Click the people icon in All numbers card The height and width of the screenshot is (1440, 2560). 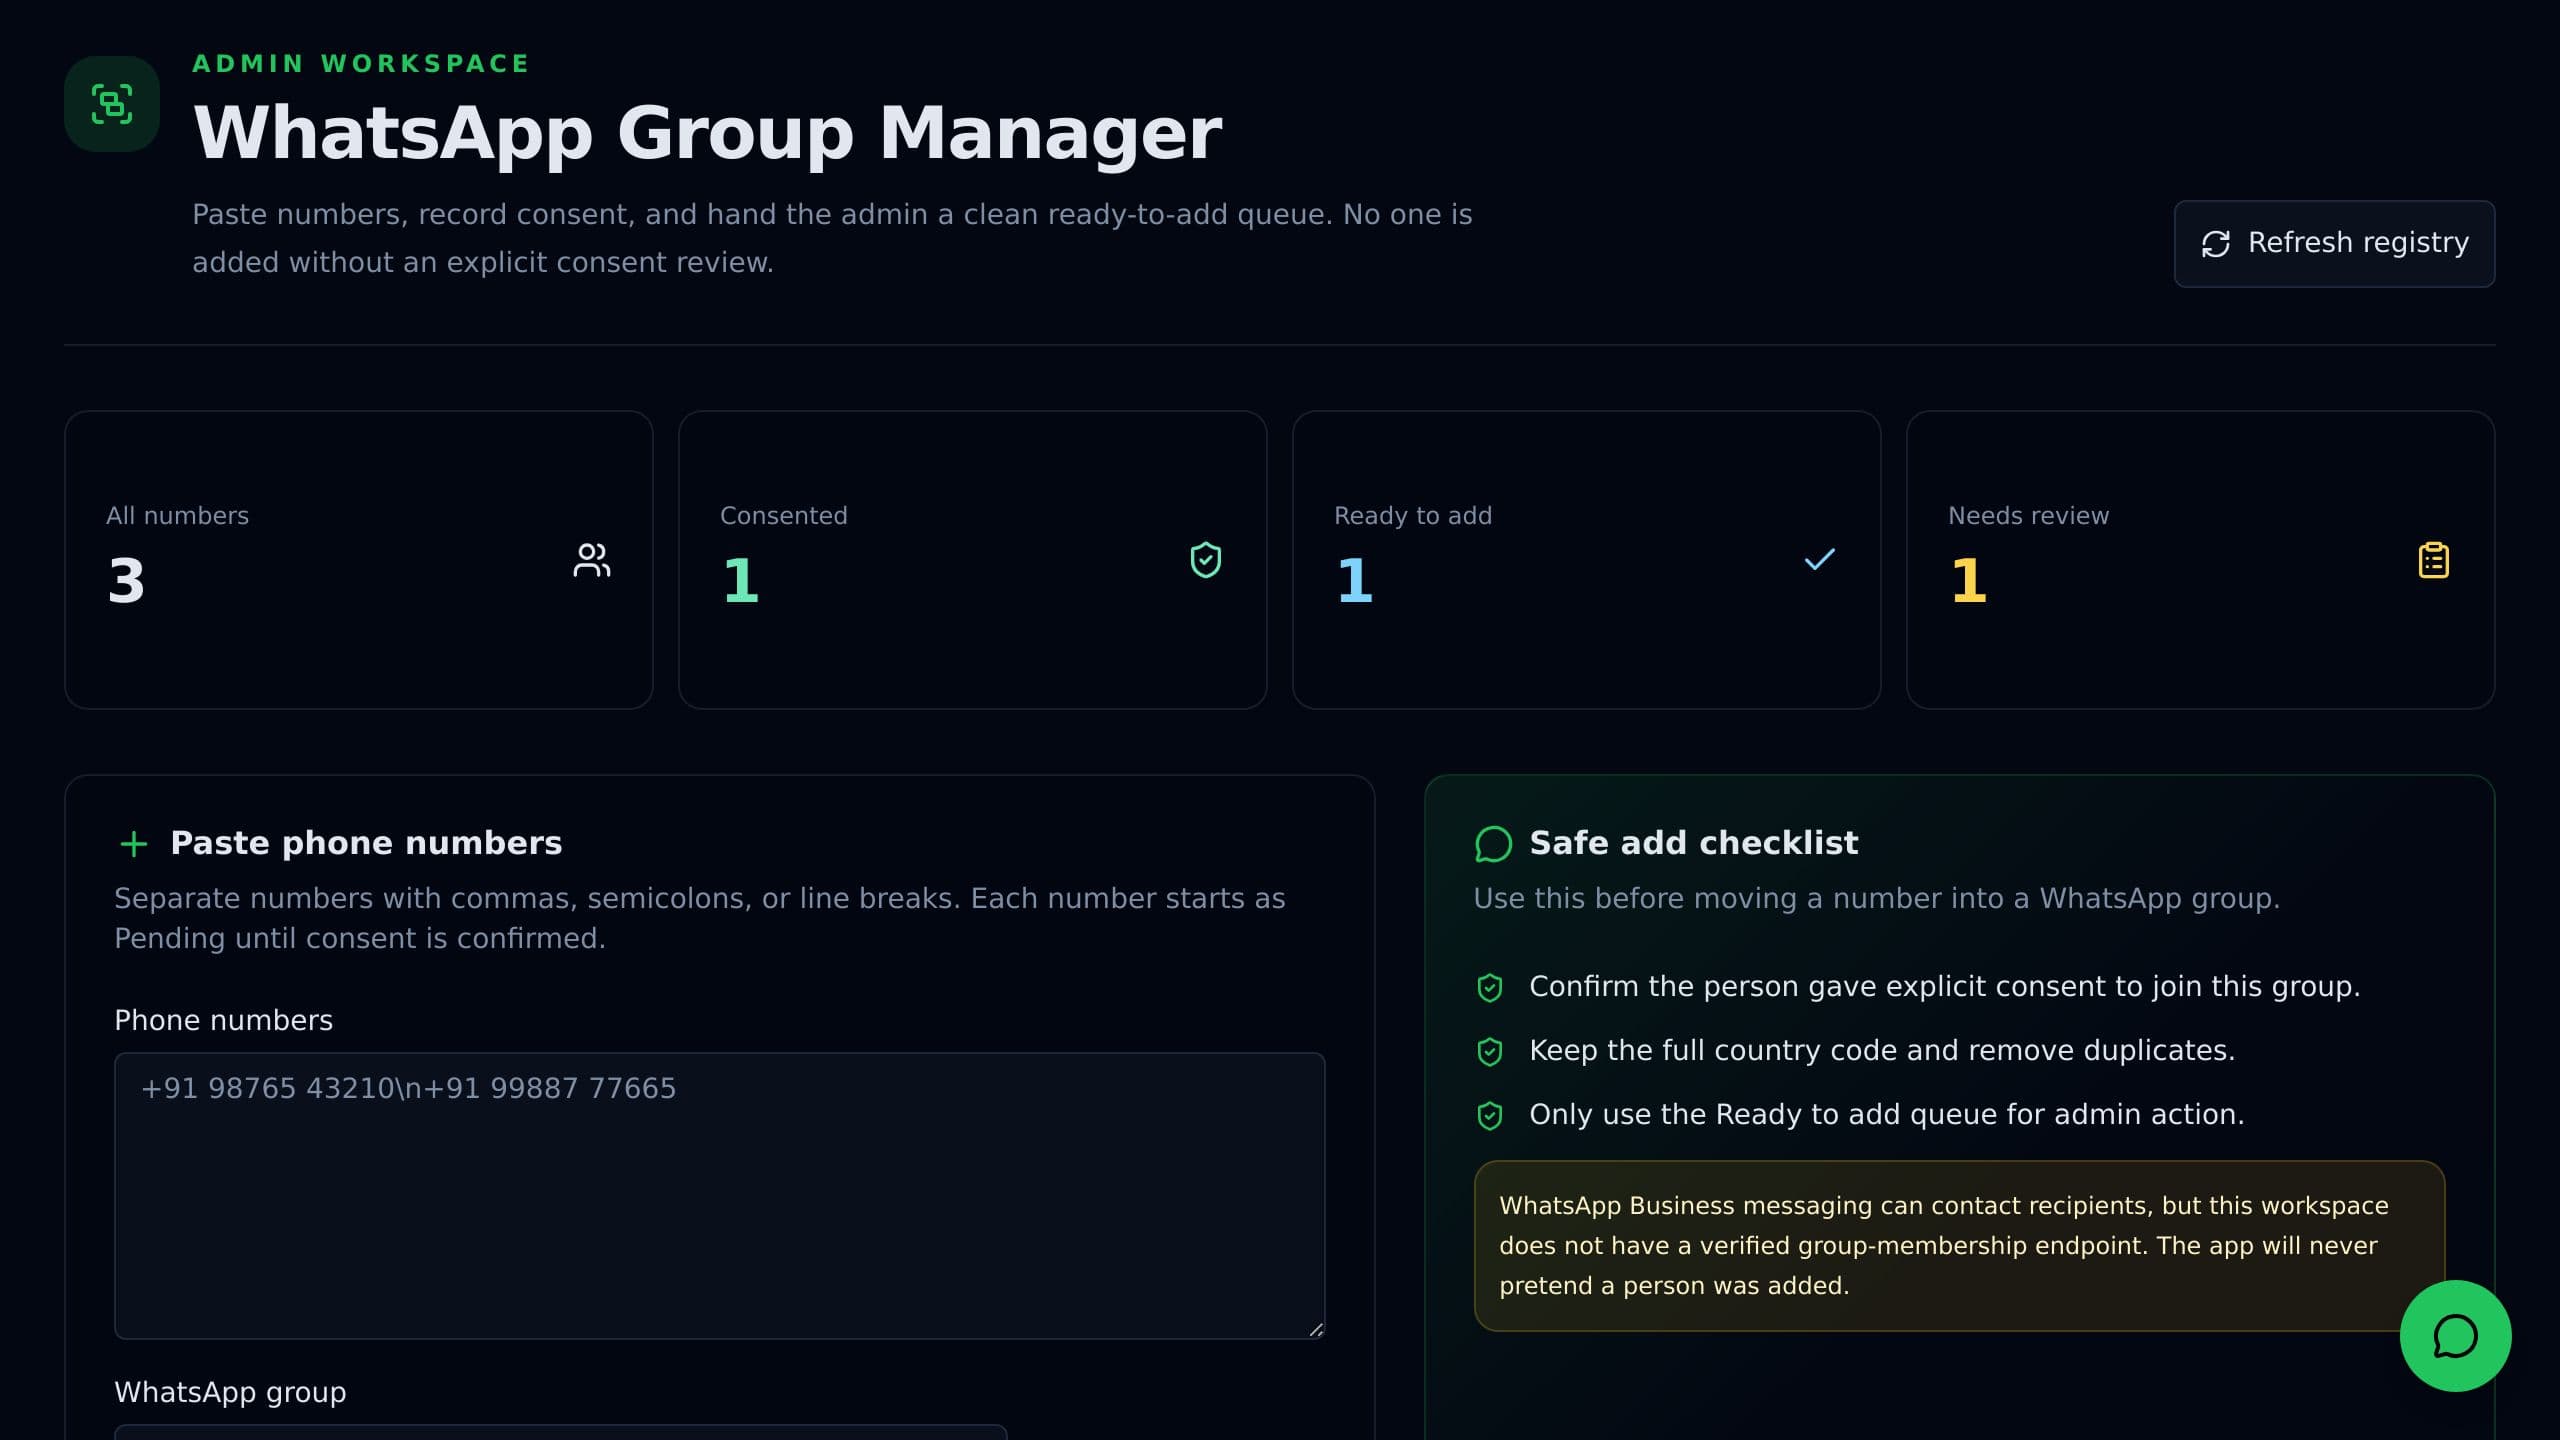(592, 560)
